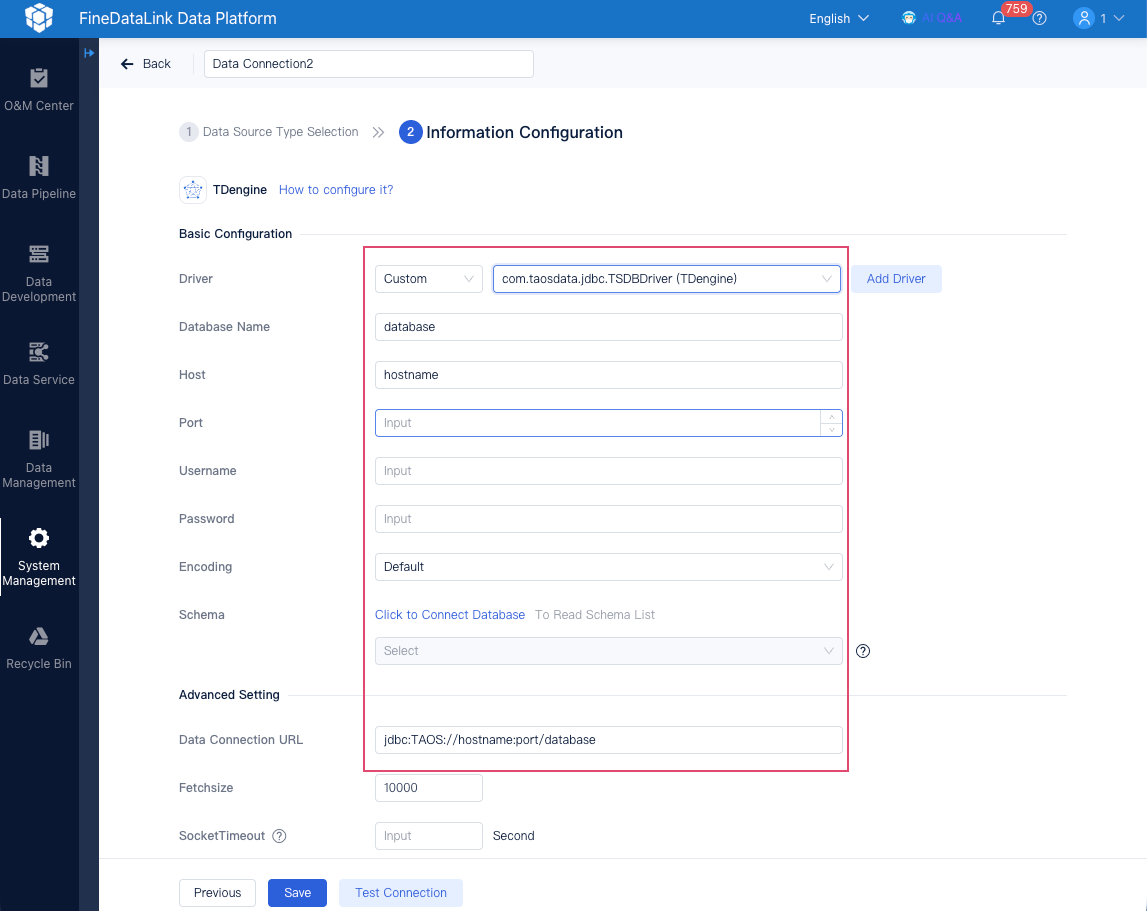The height and width of the screenshot is (911, 1147).
Task: Open AI Q&A assistant
Action: click(x=932, y=18)
